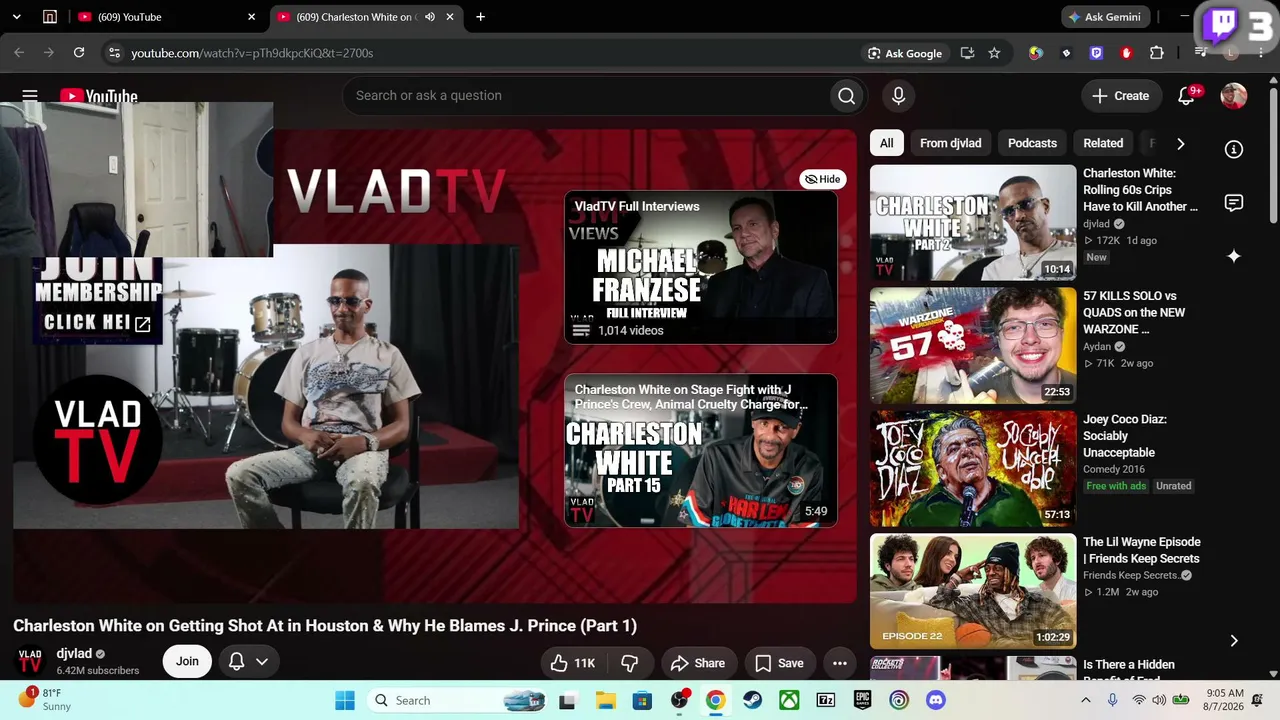The width and height of the screenshot is (1280, 720).
Task: Share the video
Action: tap(698, 663)
